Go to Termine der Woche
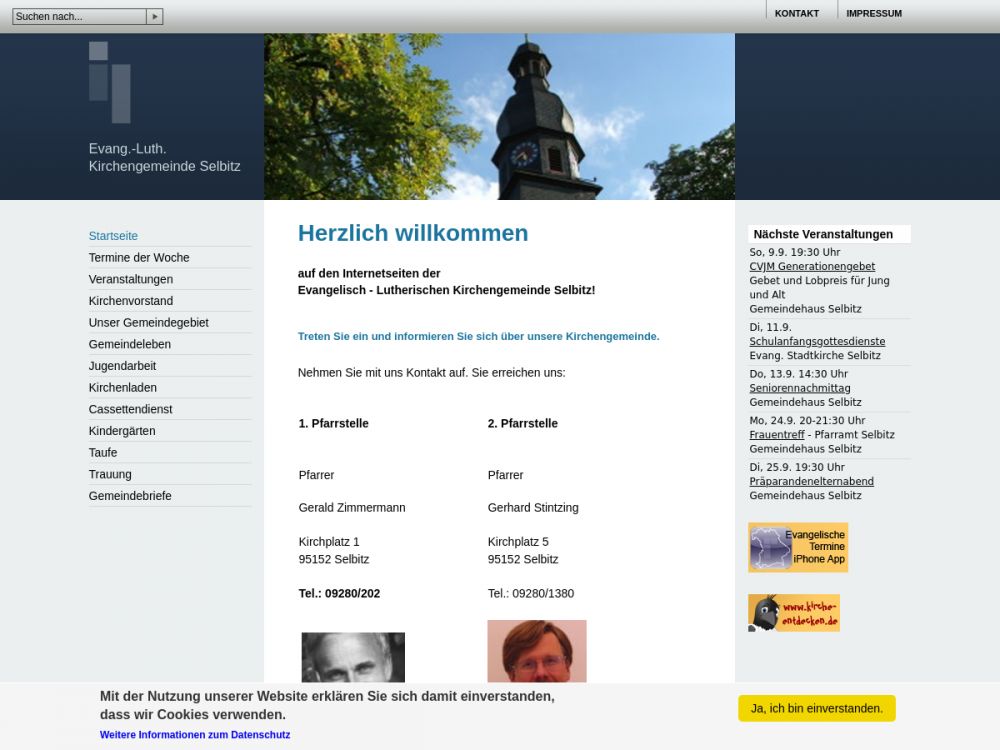Viewport: 1000px width, 750px height. (x=139, y=258)
